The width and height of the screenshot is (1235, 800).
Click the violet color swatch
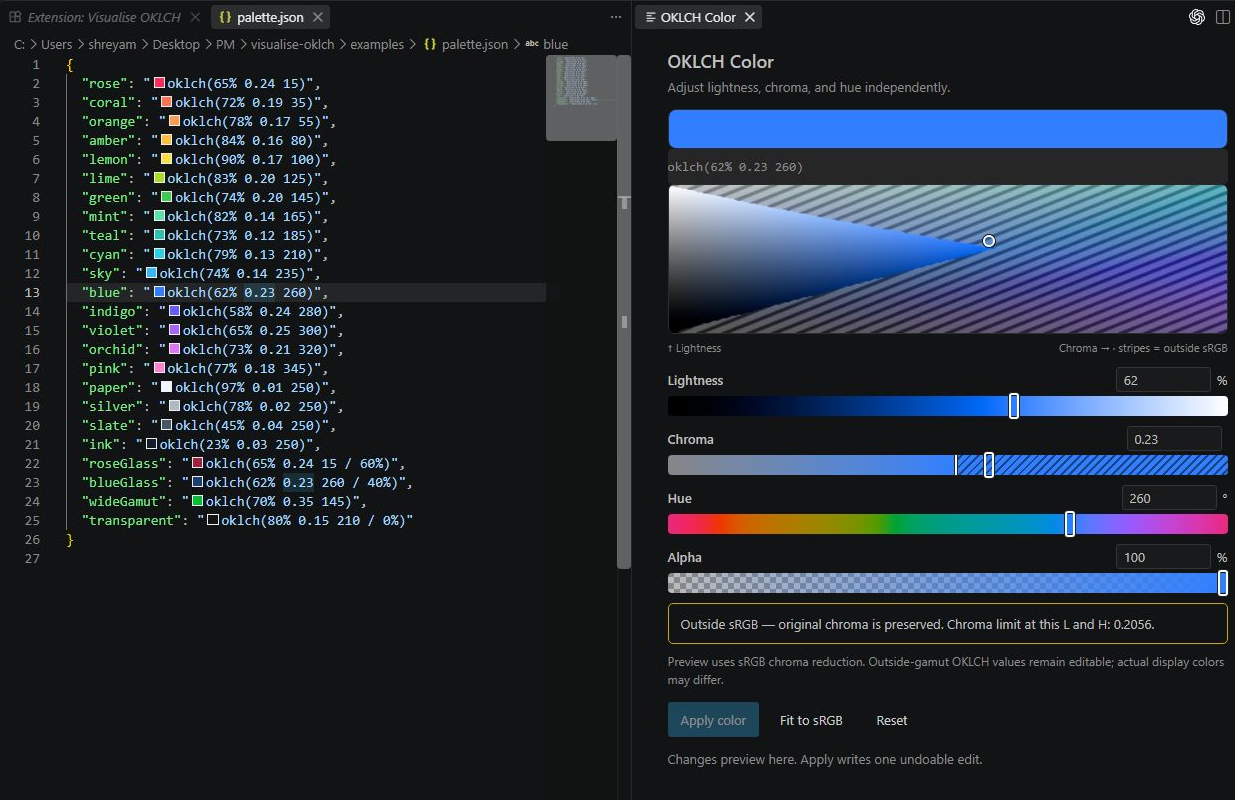pyautogui.click(x=175, y=330)
